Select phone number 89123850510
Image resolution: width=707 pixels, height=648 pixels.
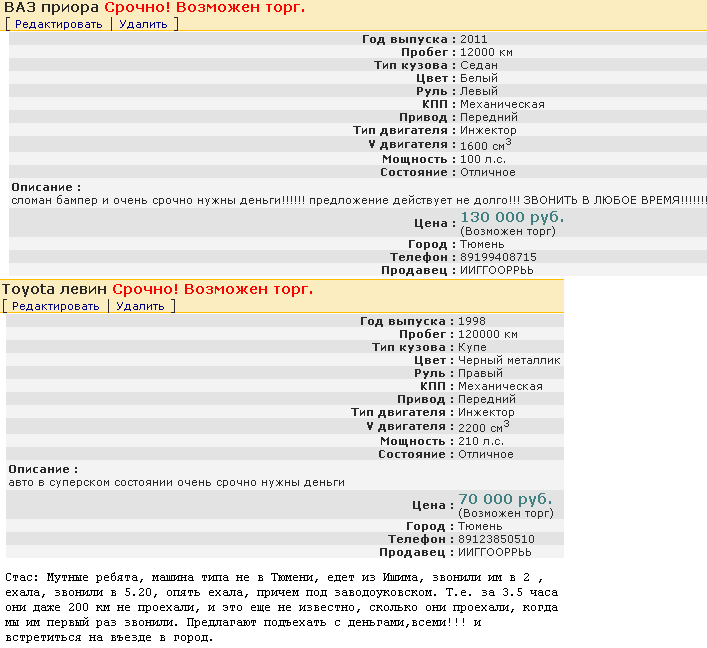[x=496, y=539]
